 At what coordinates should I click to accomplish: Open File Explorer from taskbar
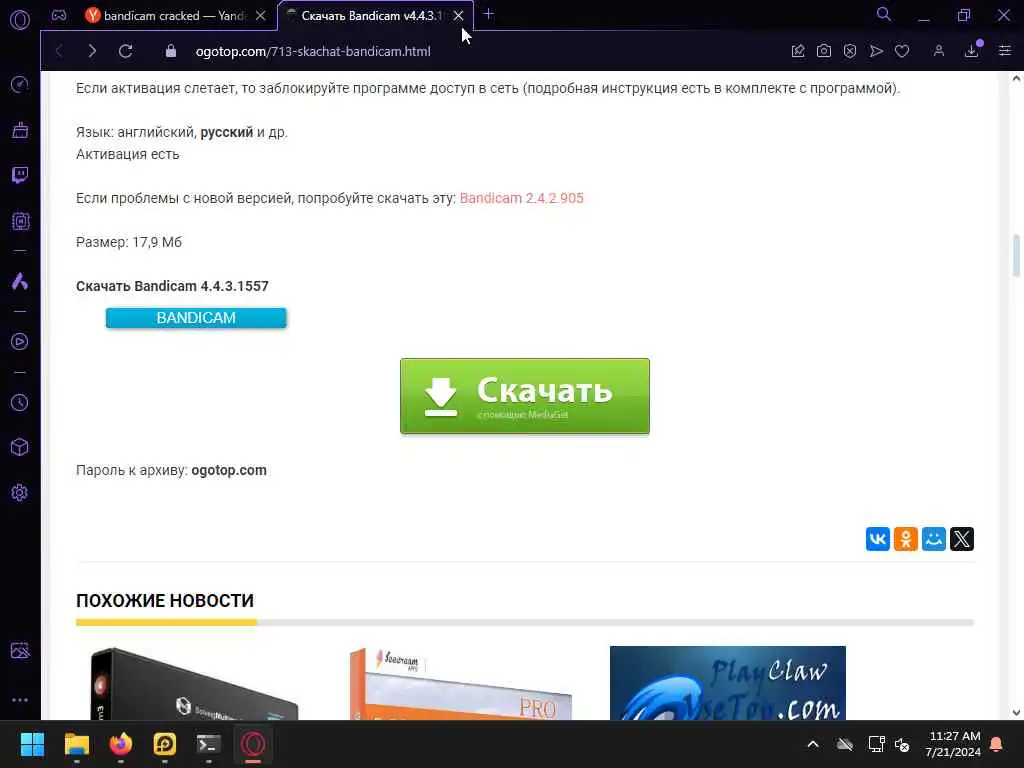76,744
